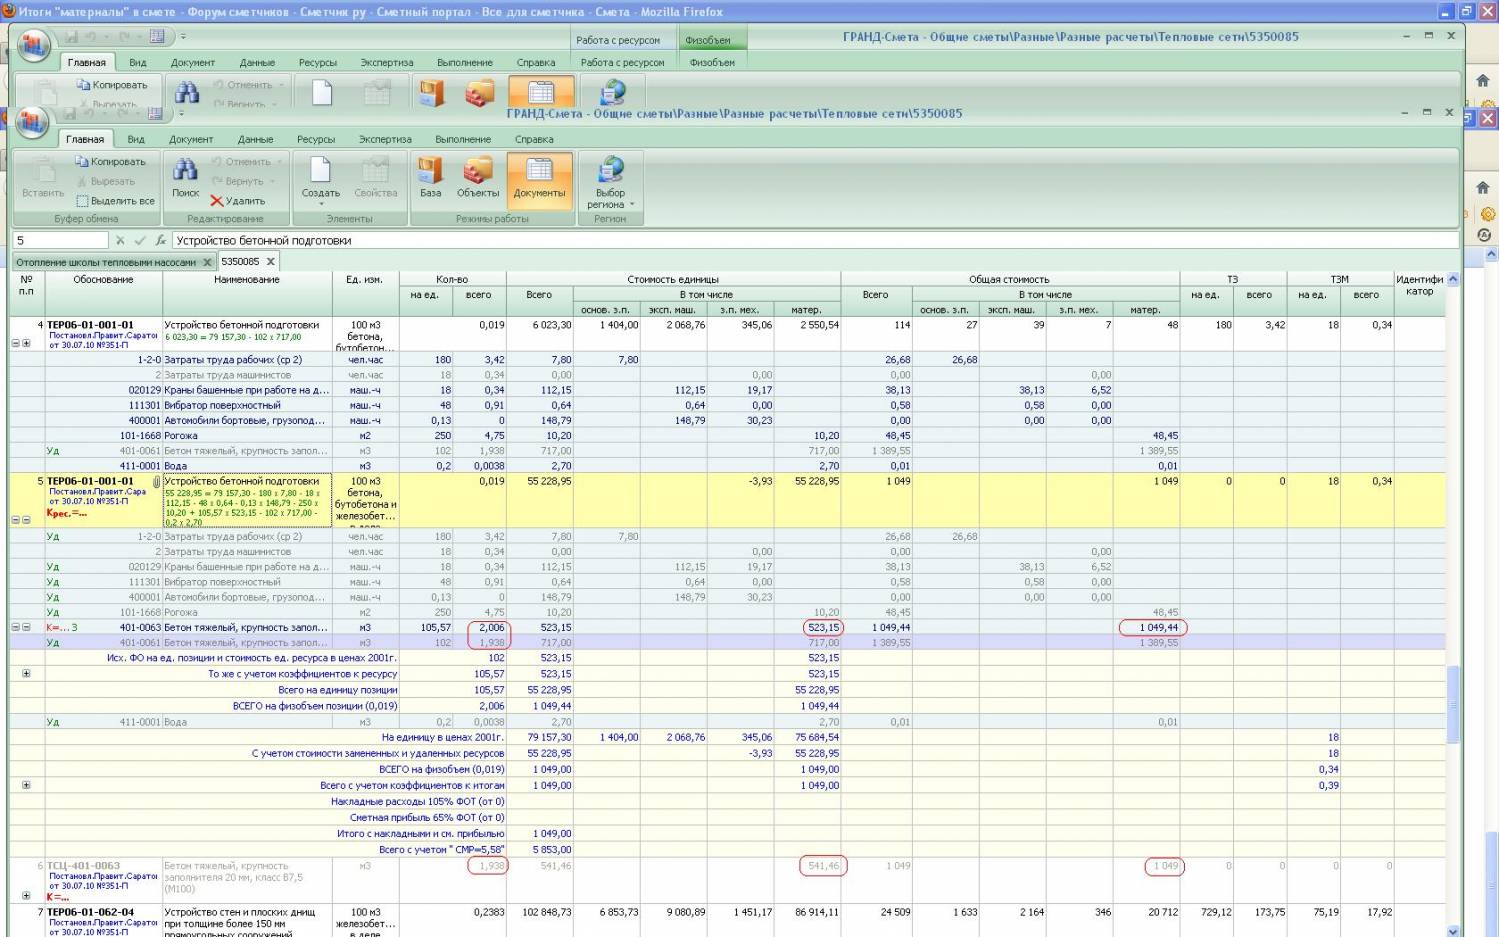Image resolution: width=1499 pixels, height=937 pixels.
Task: Select the Отопление школы тепловыми насосами document tab
Action: pos(106,262)
